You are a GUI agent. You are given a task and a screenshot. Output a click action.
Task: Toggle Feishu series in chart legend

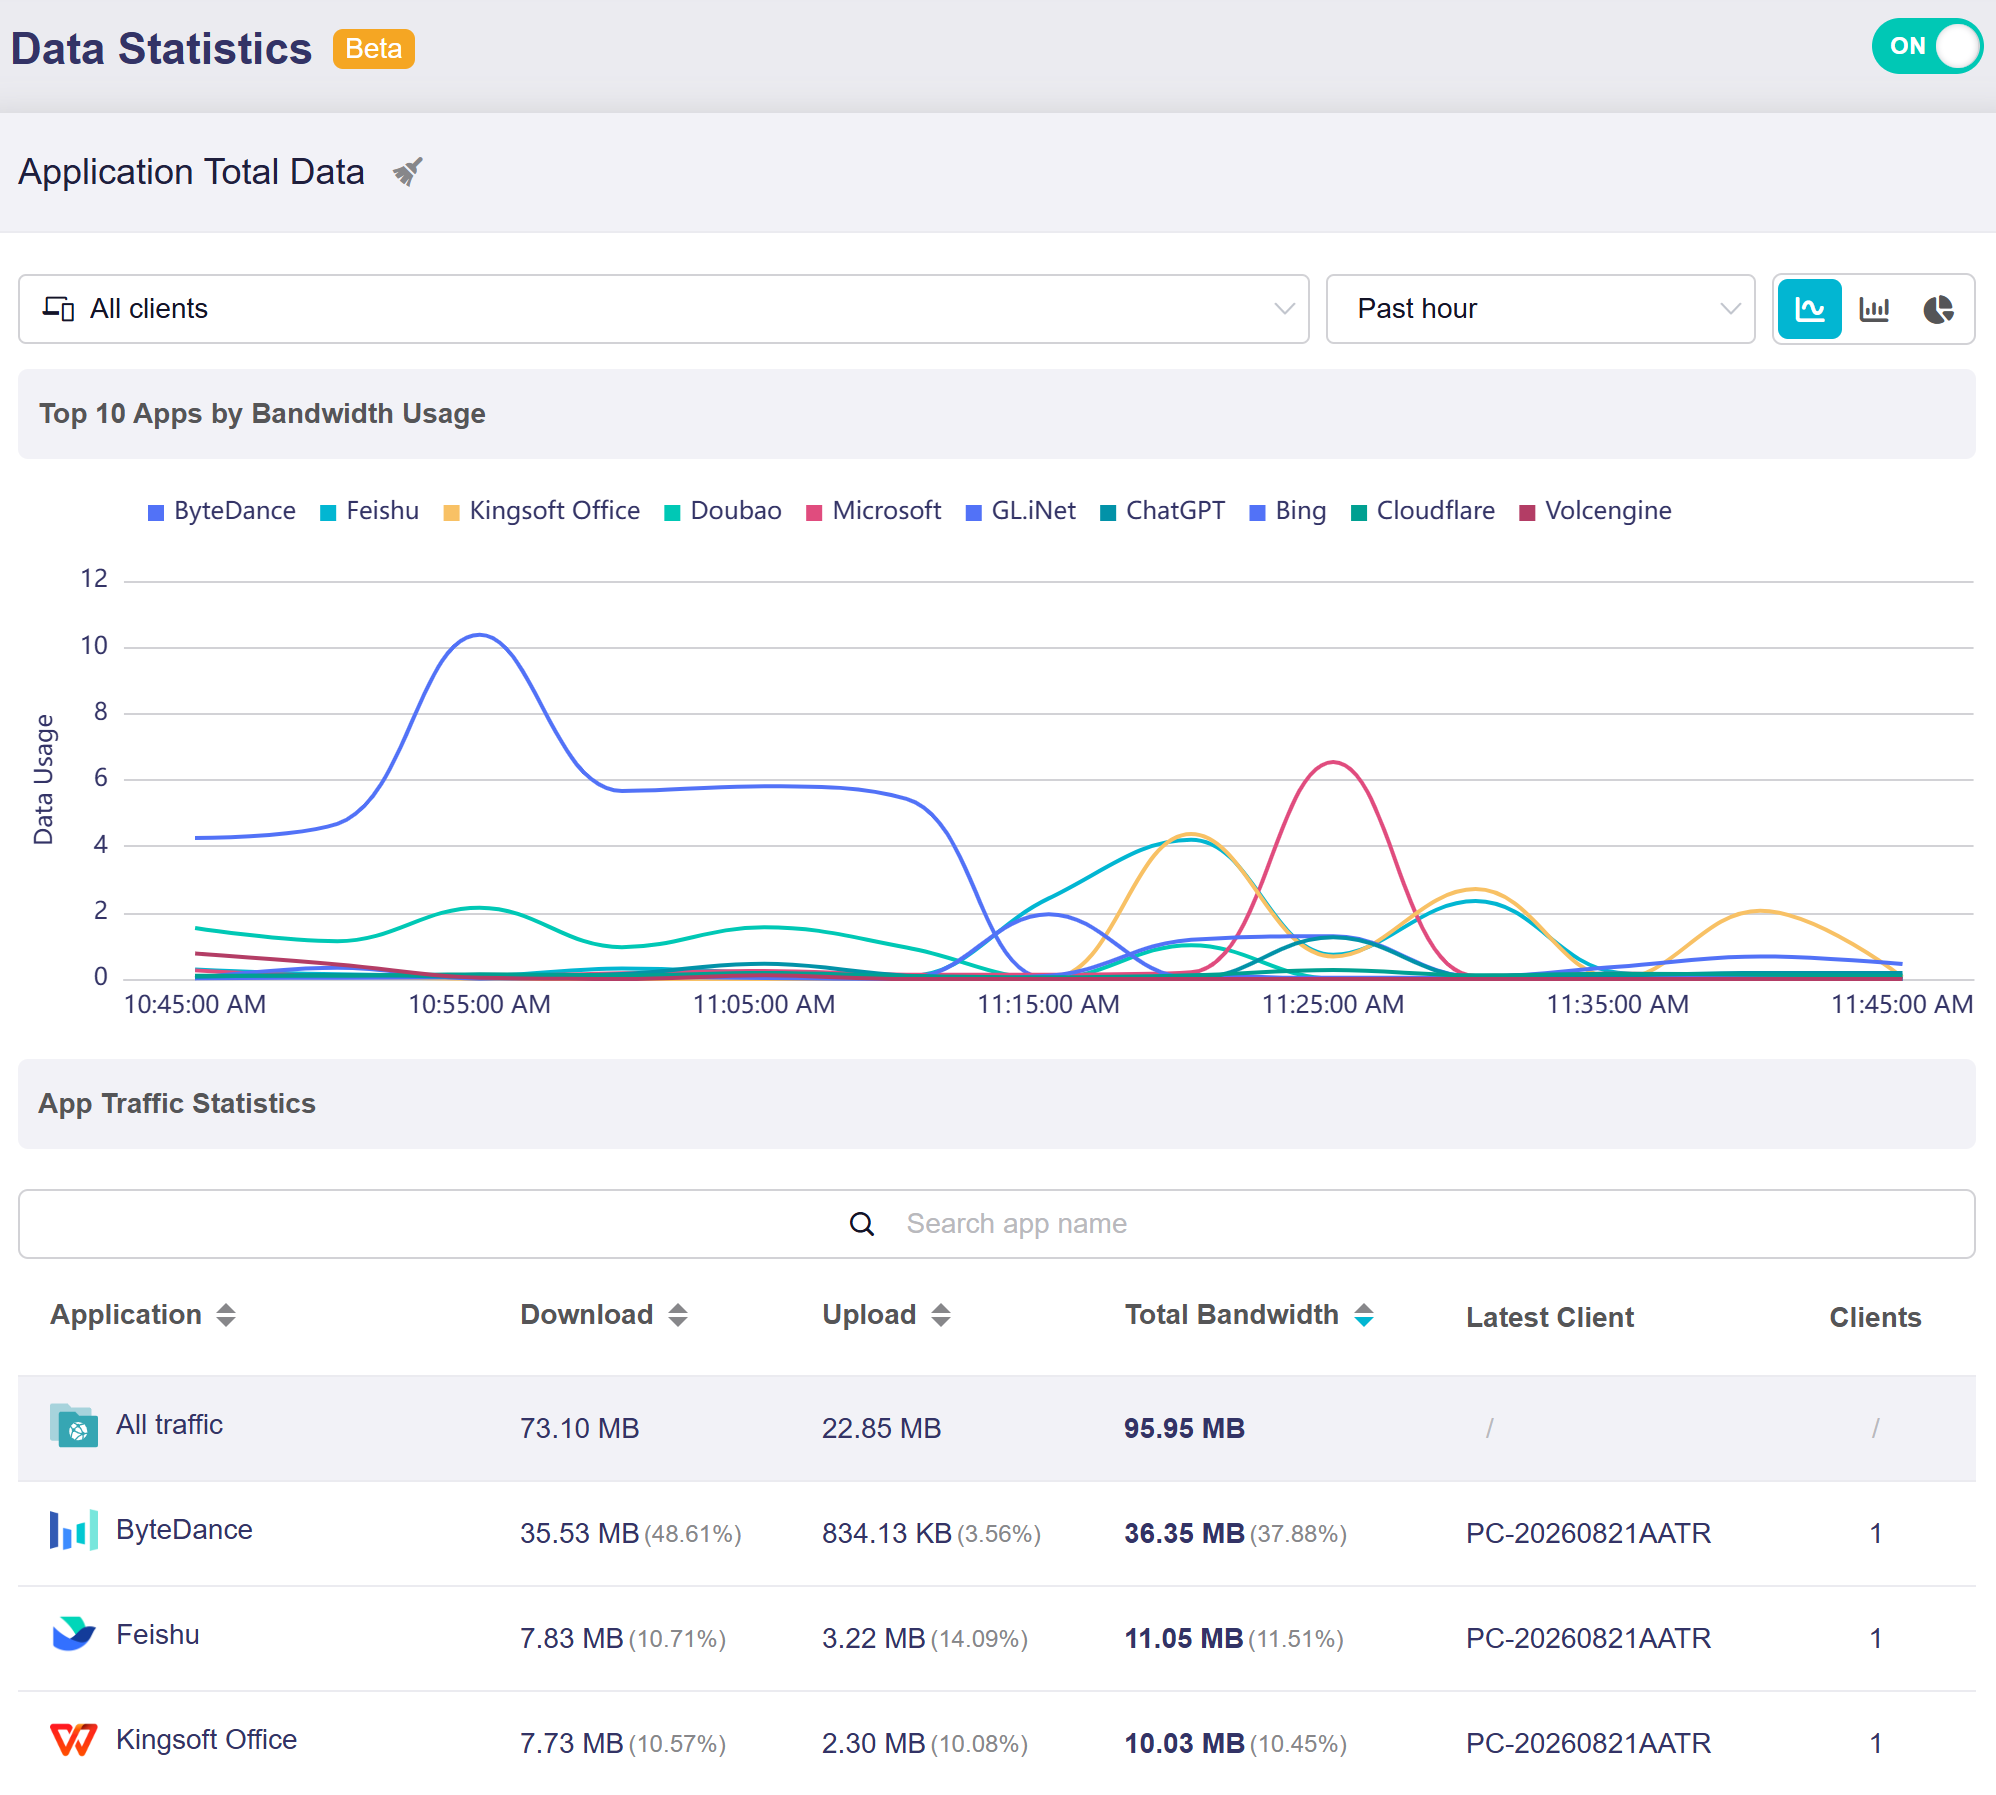click(369, 511)
